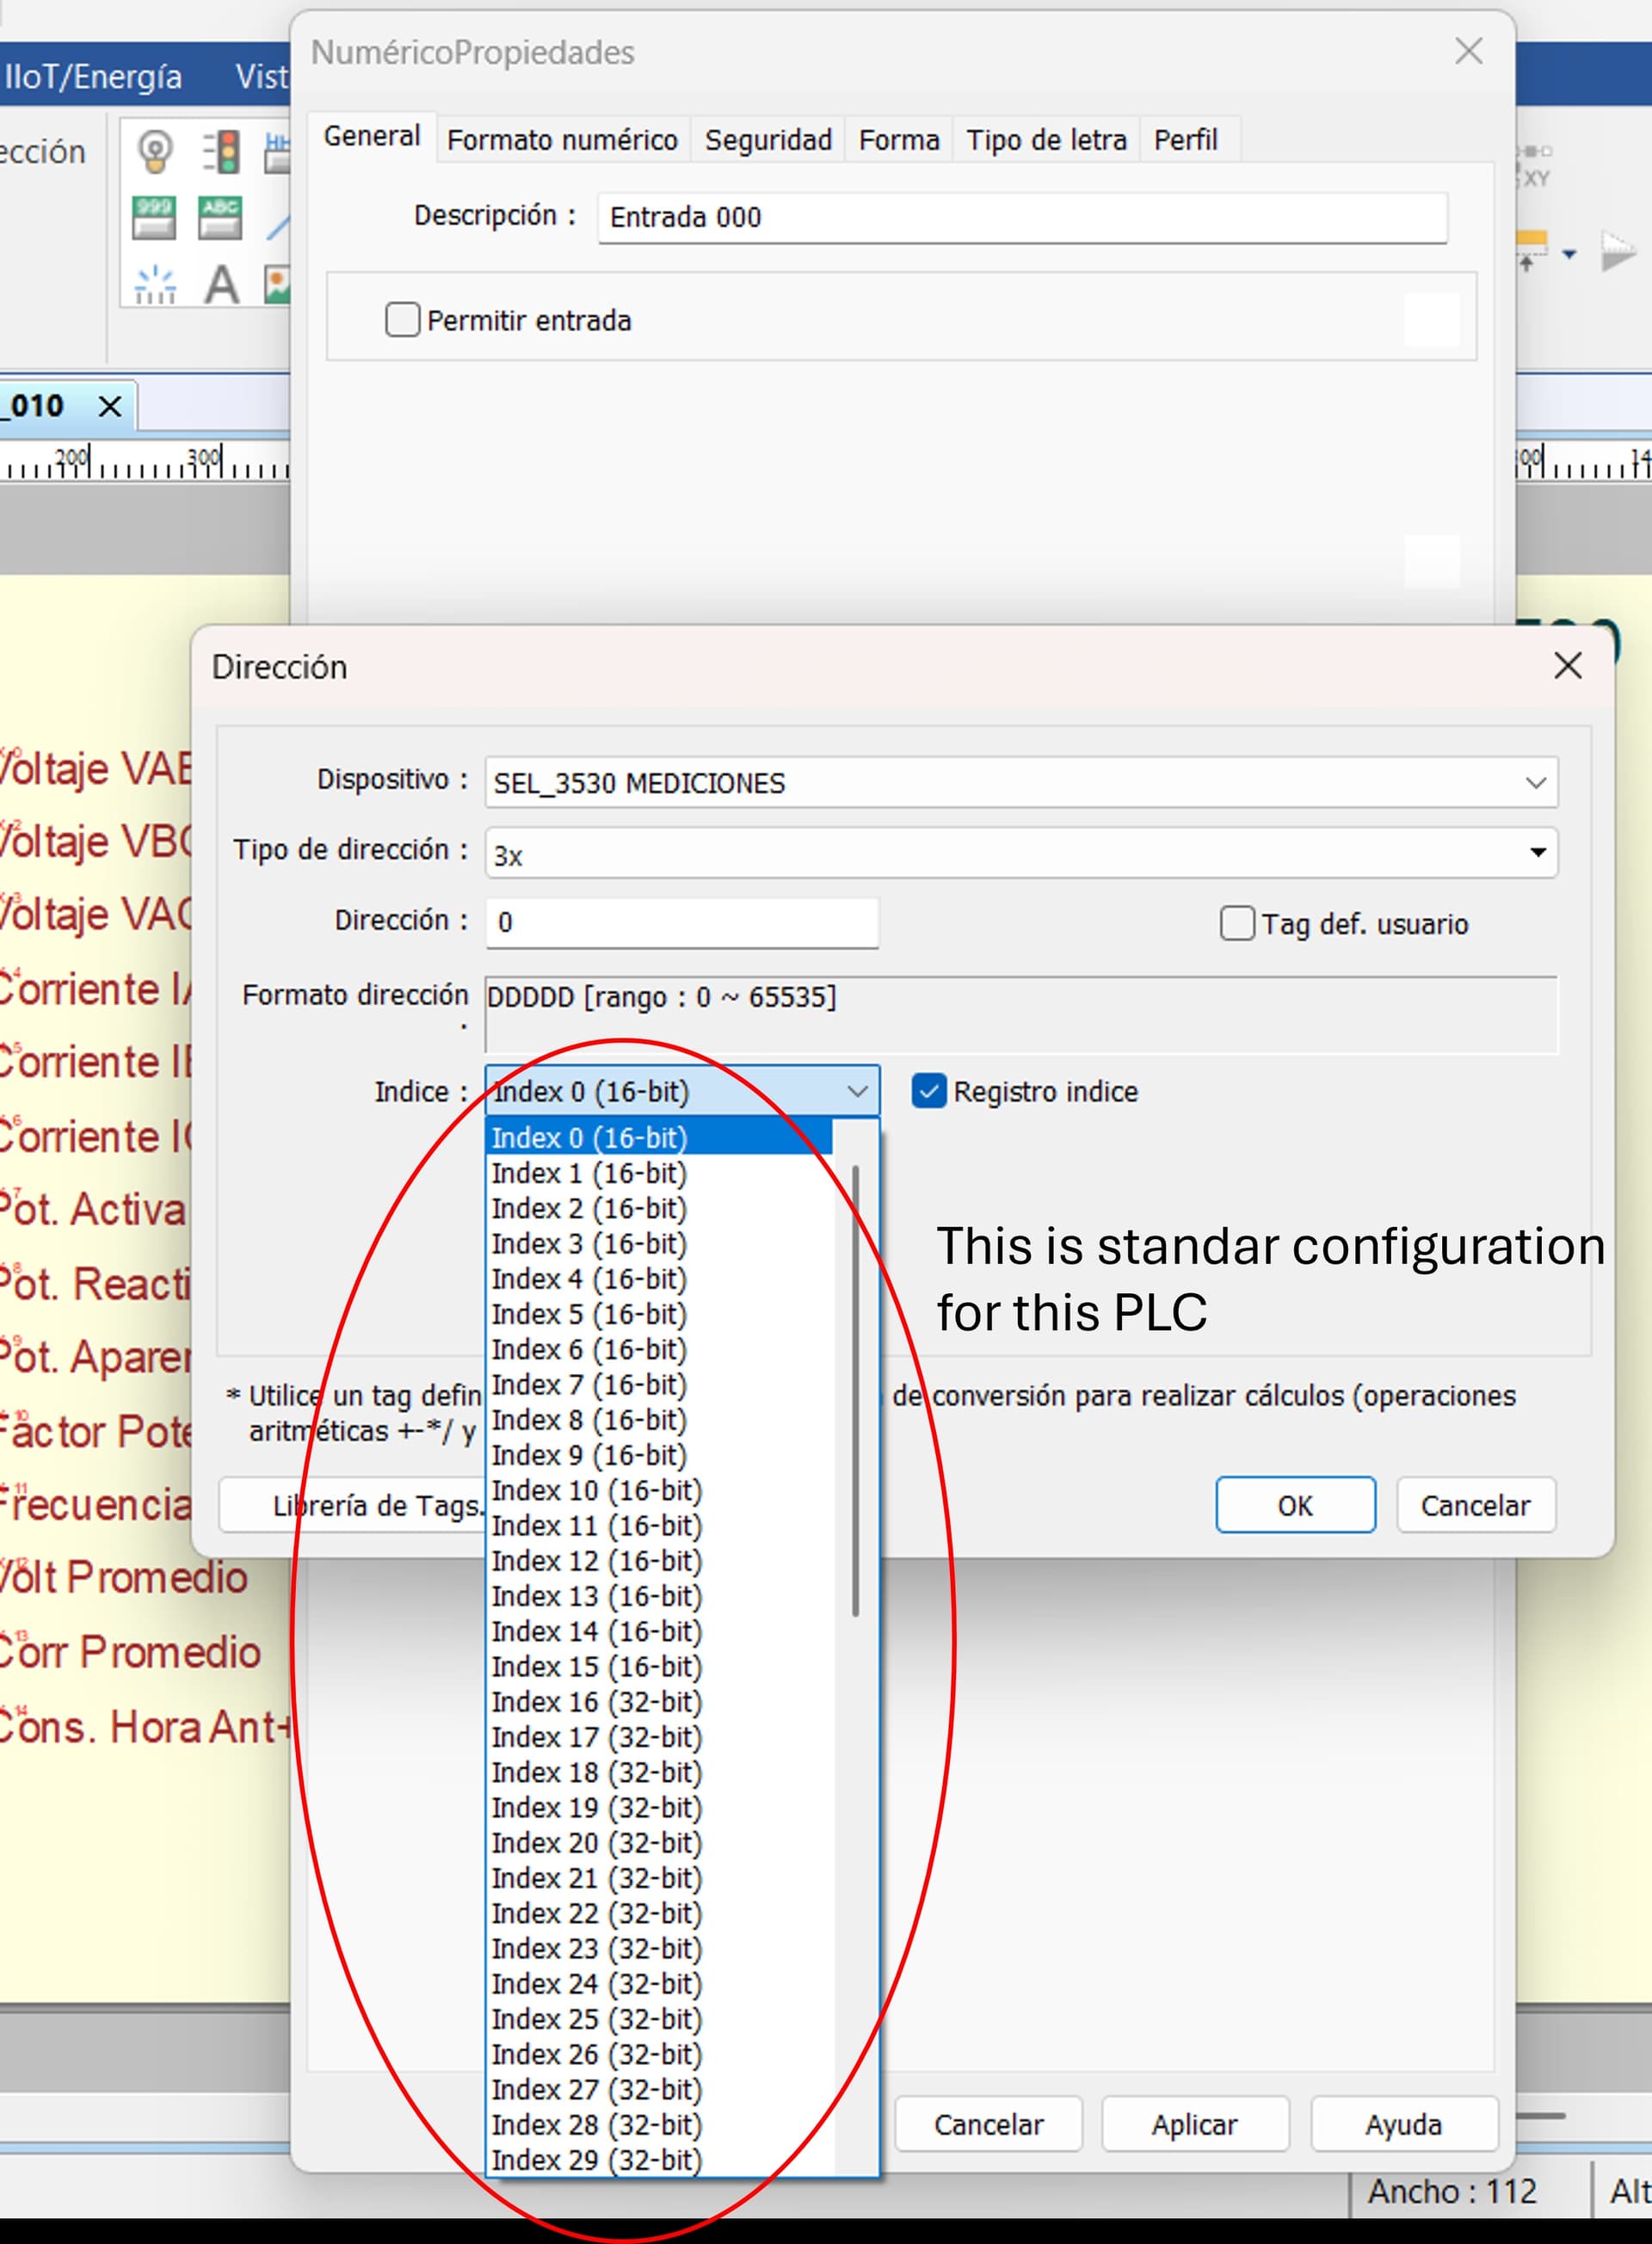Image resolution: width=1652 pixels, height=2244 pixels.
Task: Switch to the Formato numérico tab
Action: point(562,140)
